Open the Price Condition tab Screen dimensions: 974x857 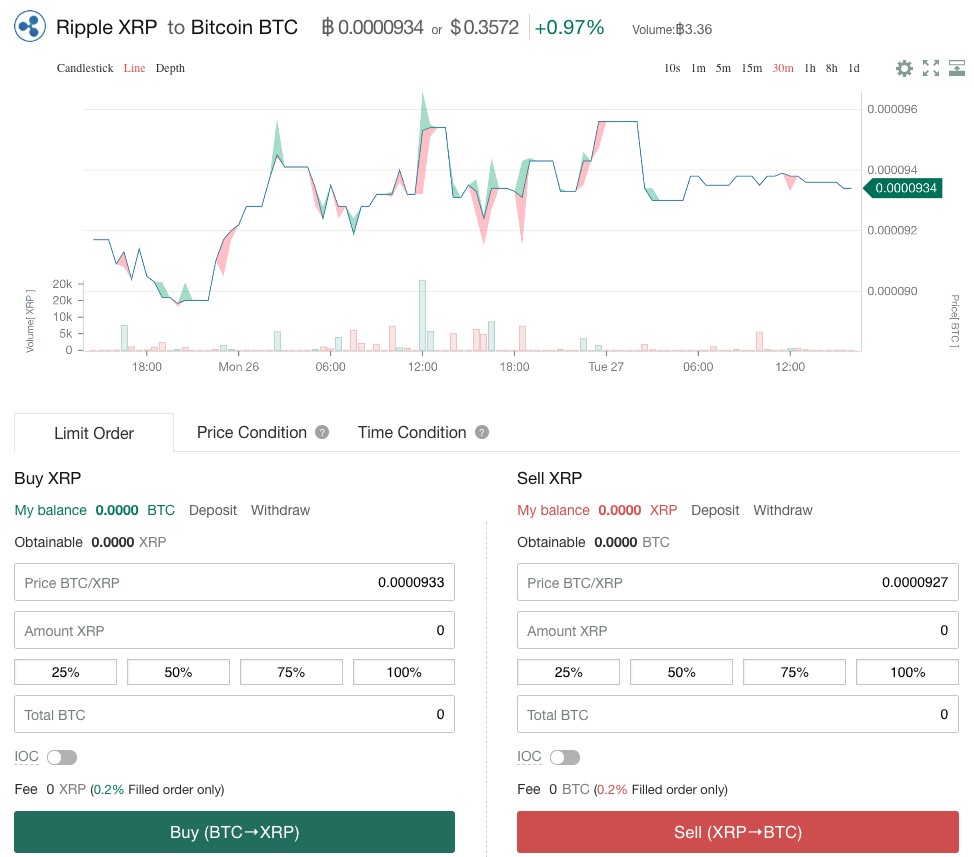[x=252, y=432]
